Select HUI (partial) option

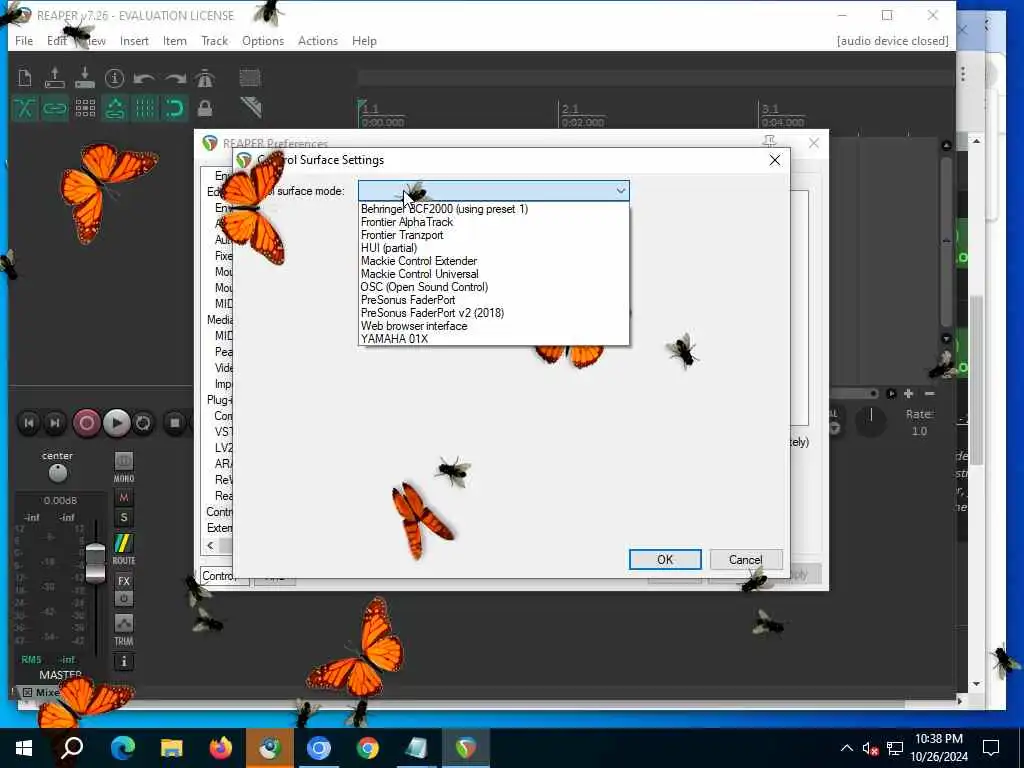click(x=494, y=248)
